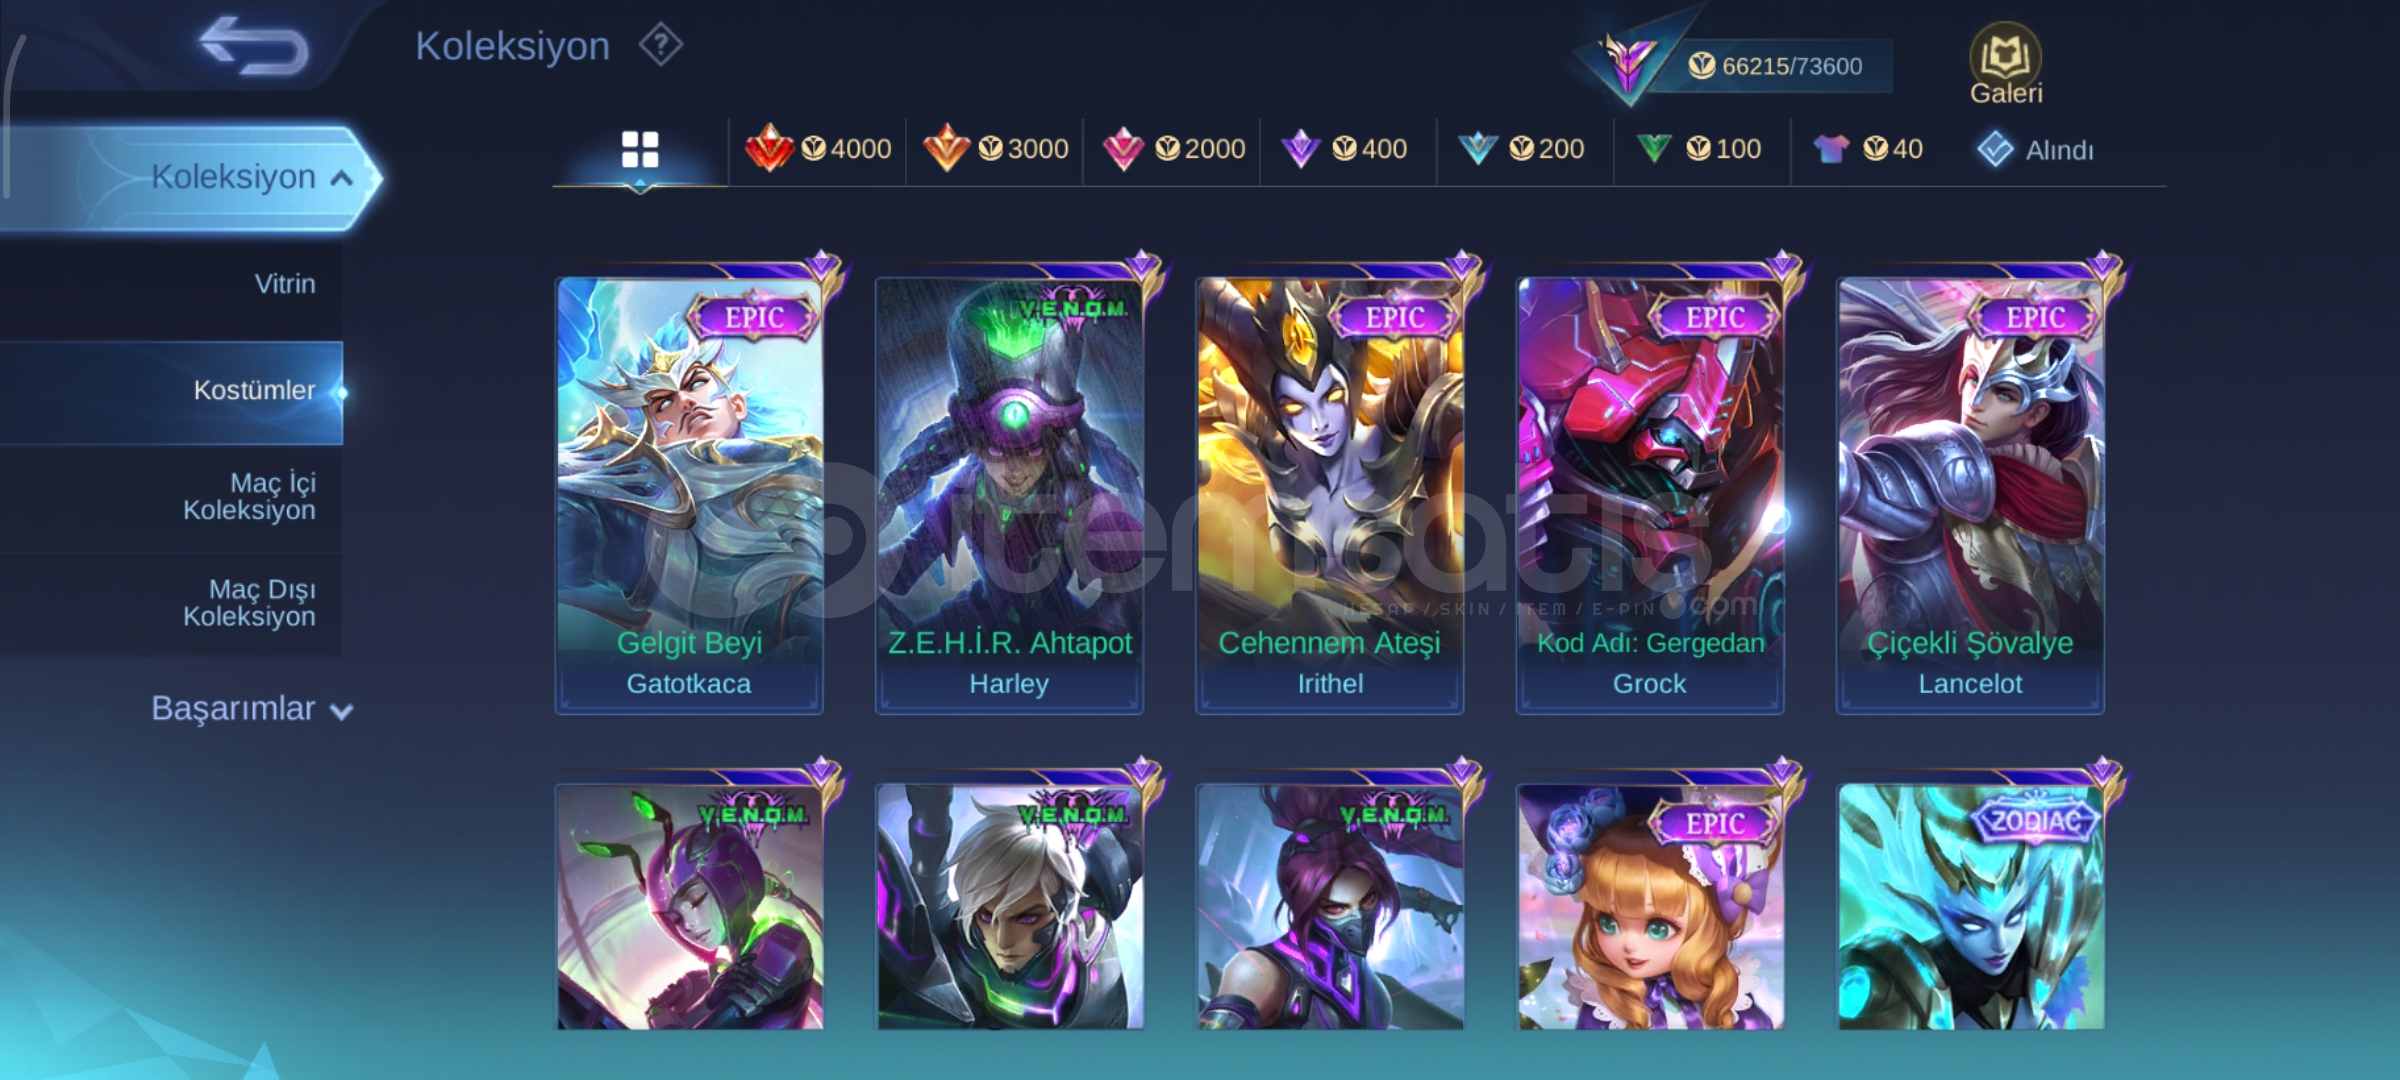Select the all-skins grid view icon
Screen dimensions: 2400x1080
[640, 150]
